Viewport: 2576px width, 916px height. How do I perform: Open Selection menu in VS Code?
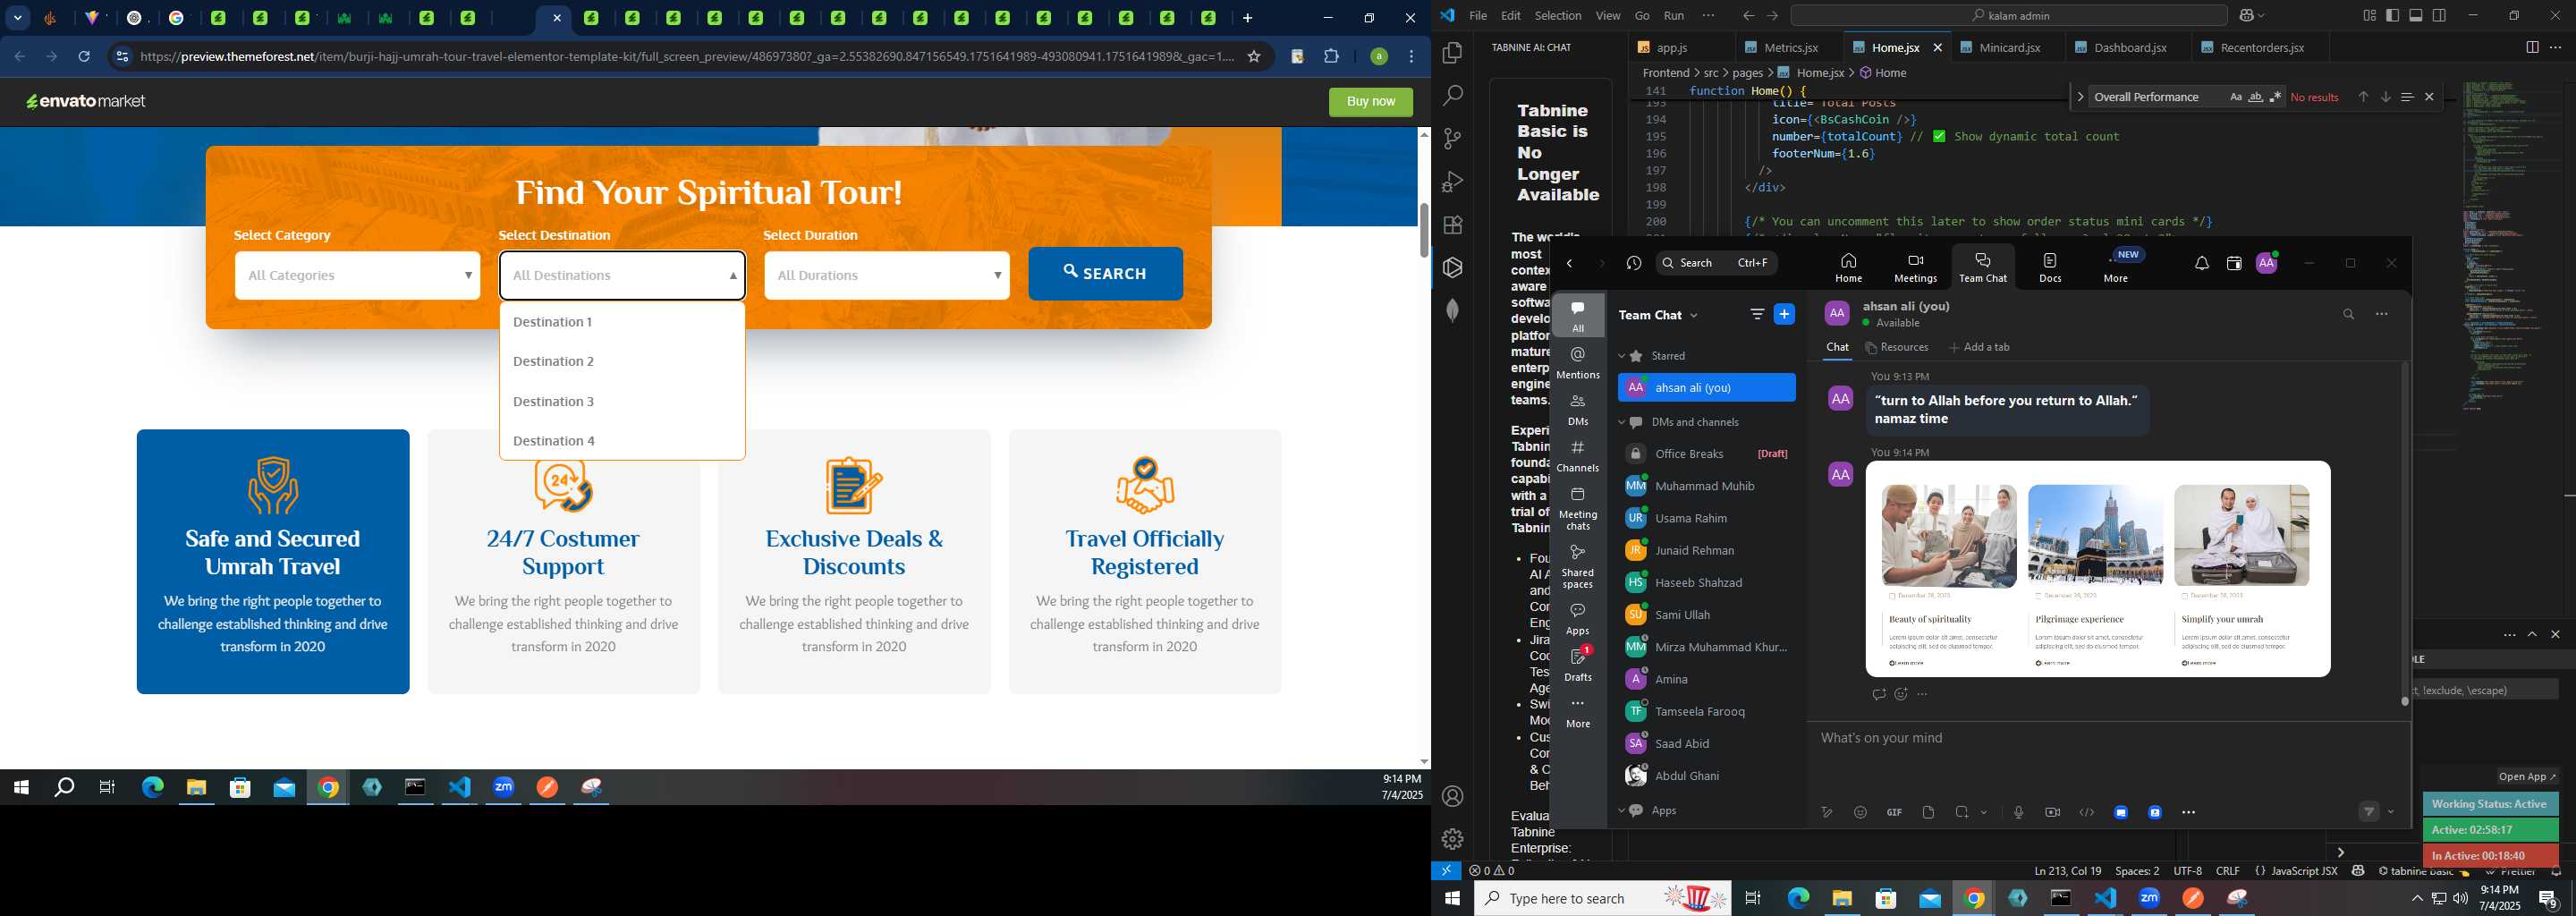coord(1558,16)
